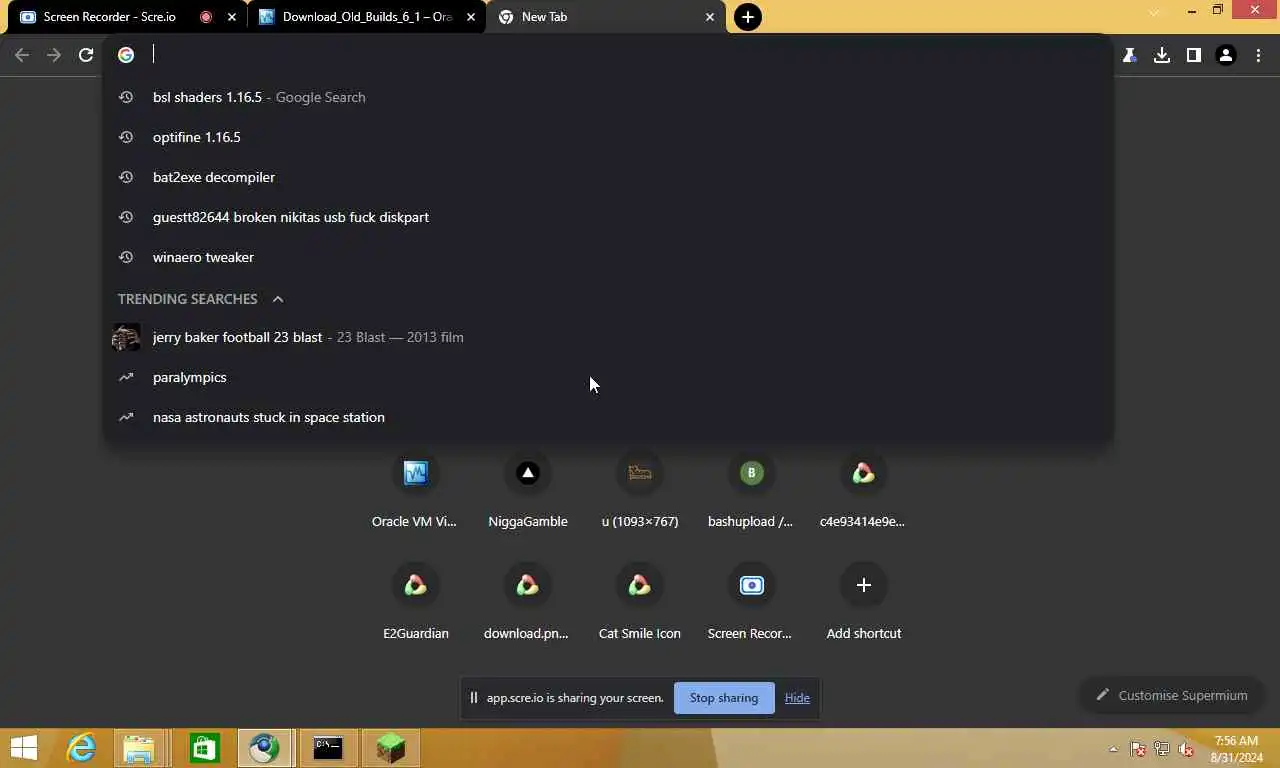The width and height of the screenshot is (1280, 768).
Task: Open the Windows Start button
Action: (x=23, y=748)
